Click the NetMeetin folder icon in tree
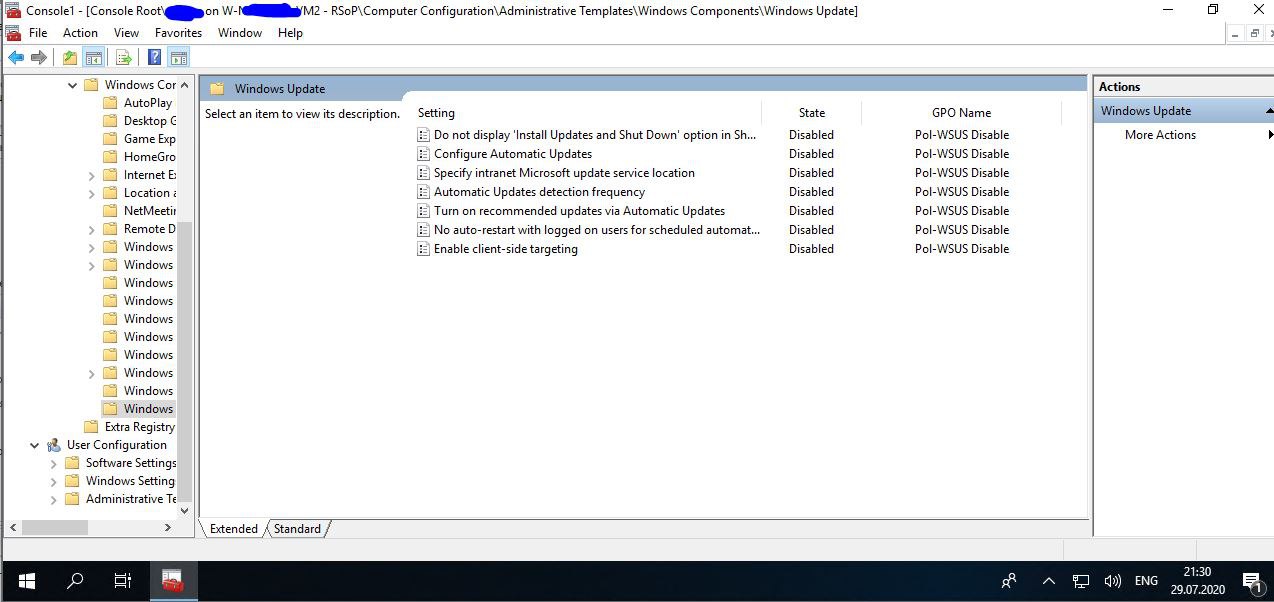Image resolution: width=1274 pixels, height=602 pixels. point(110,211)
